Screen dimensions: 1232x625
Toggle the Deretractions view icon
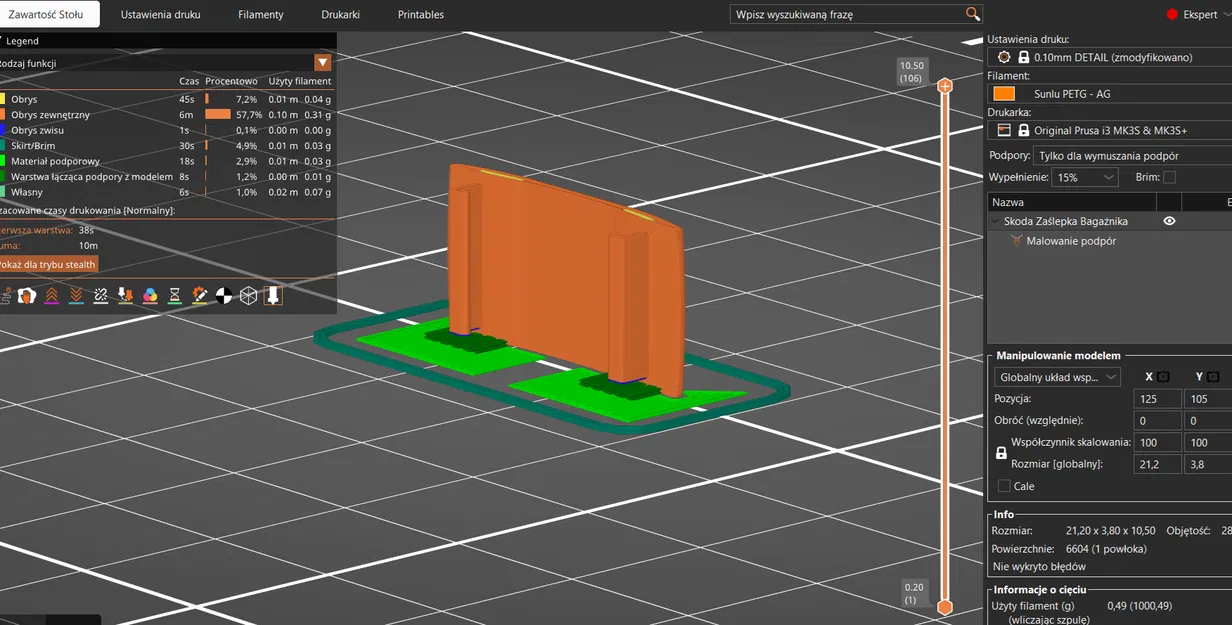(76, 296)
